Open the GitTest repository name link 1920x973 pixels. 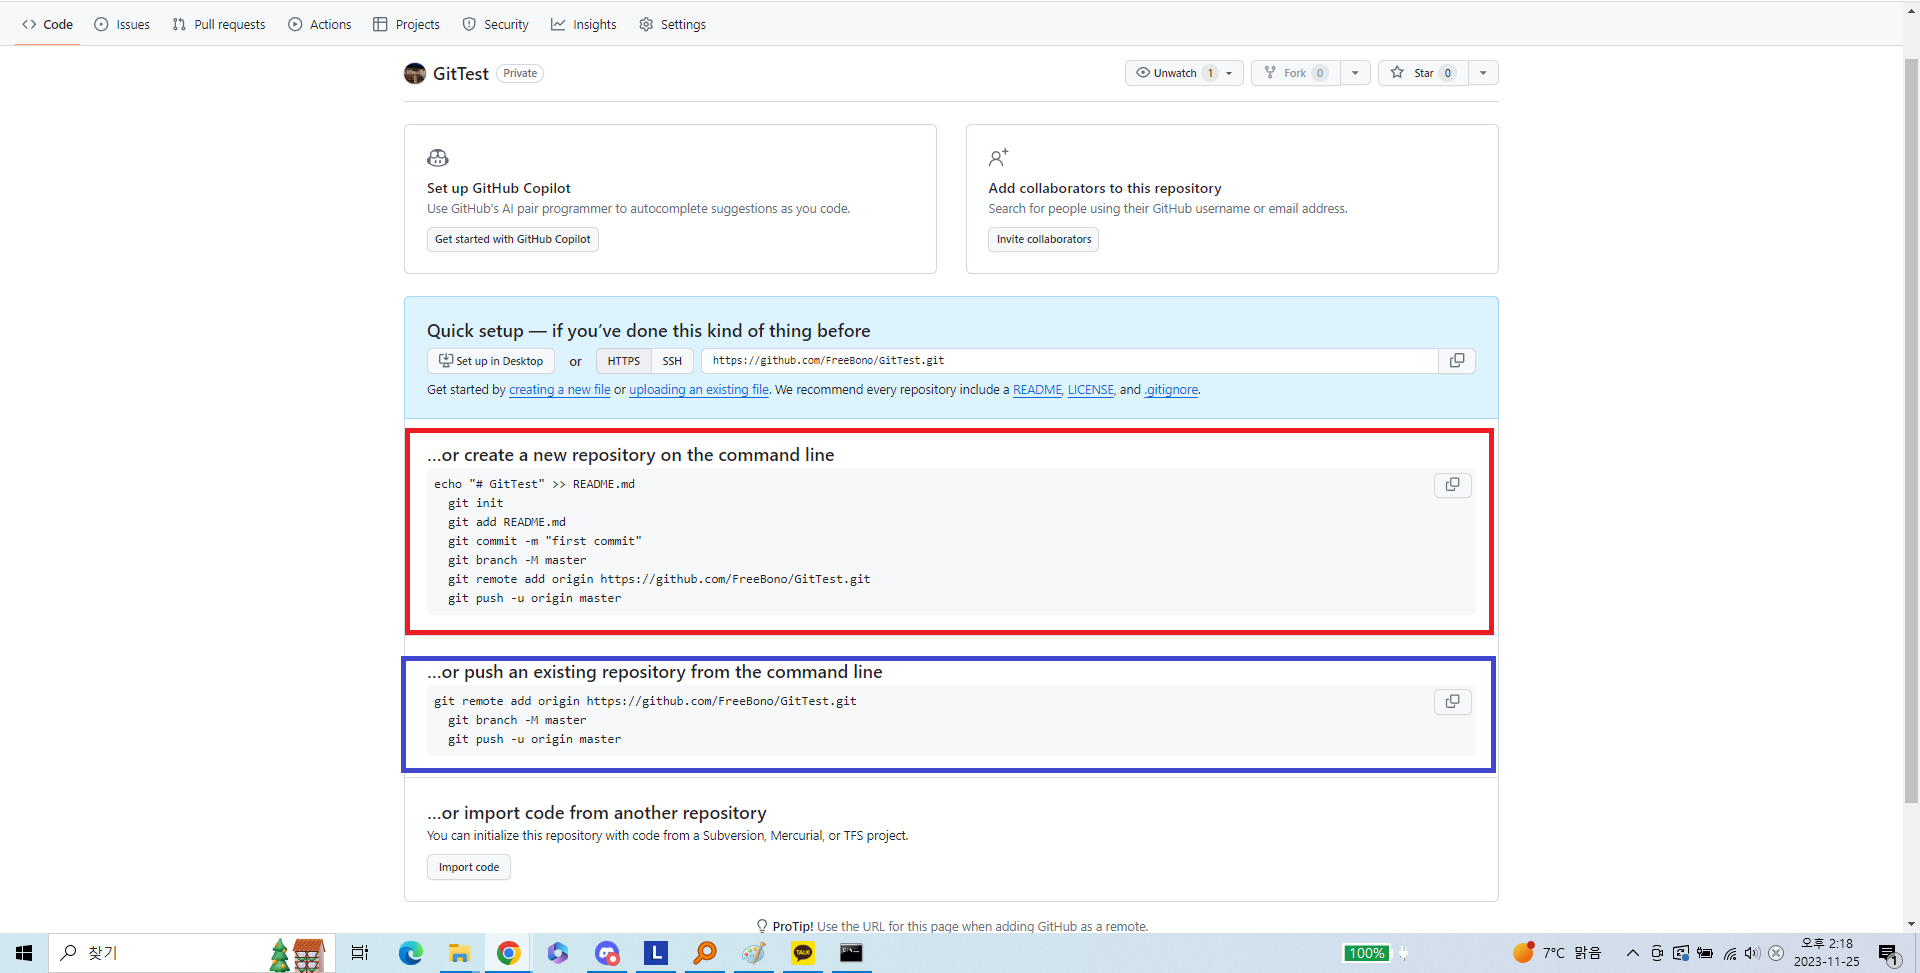[x=461, y=73]
